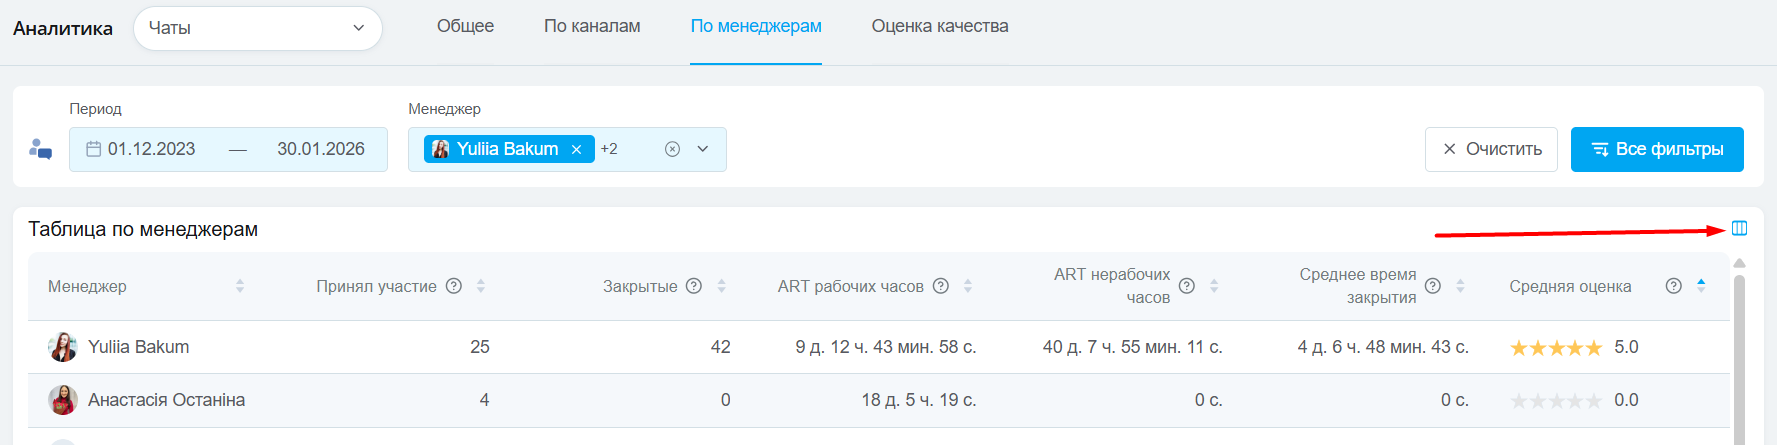The width and height of the screenshot is (1777, 445).
Task: Remove Yuliia Bakum tag from filter
Action: (x=577, y=149)
